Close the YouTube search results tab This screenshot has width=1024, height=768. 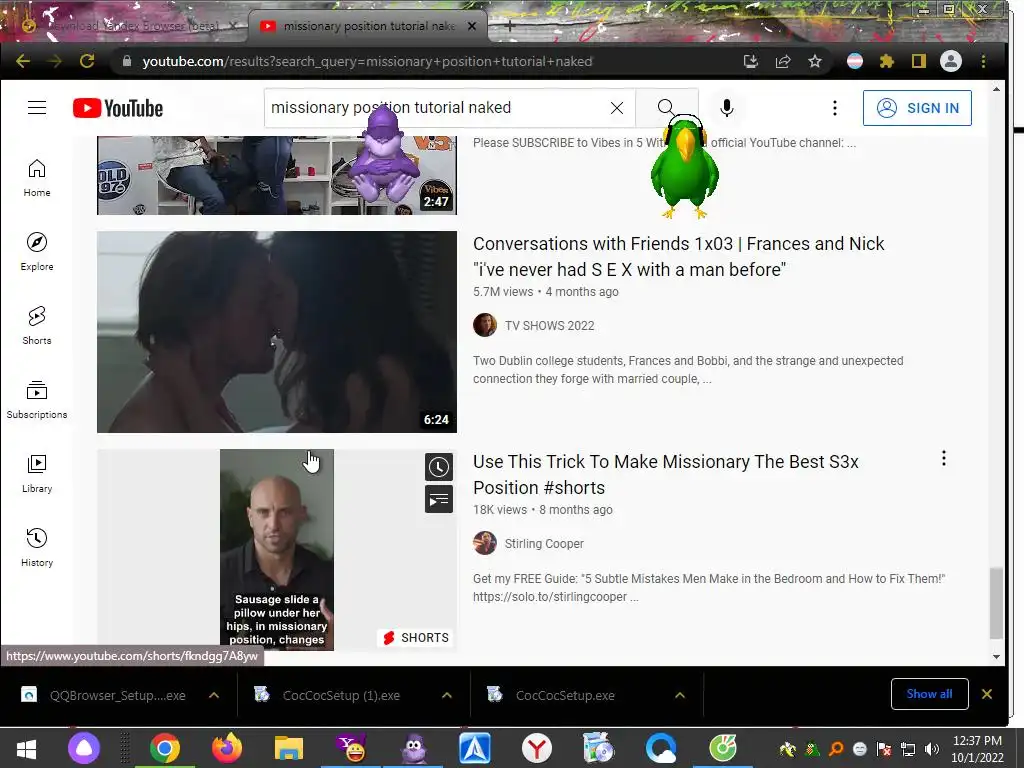tap(472, 26)
